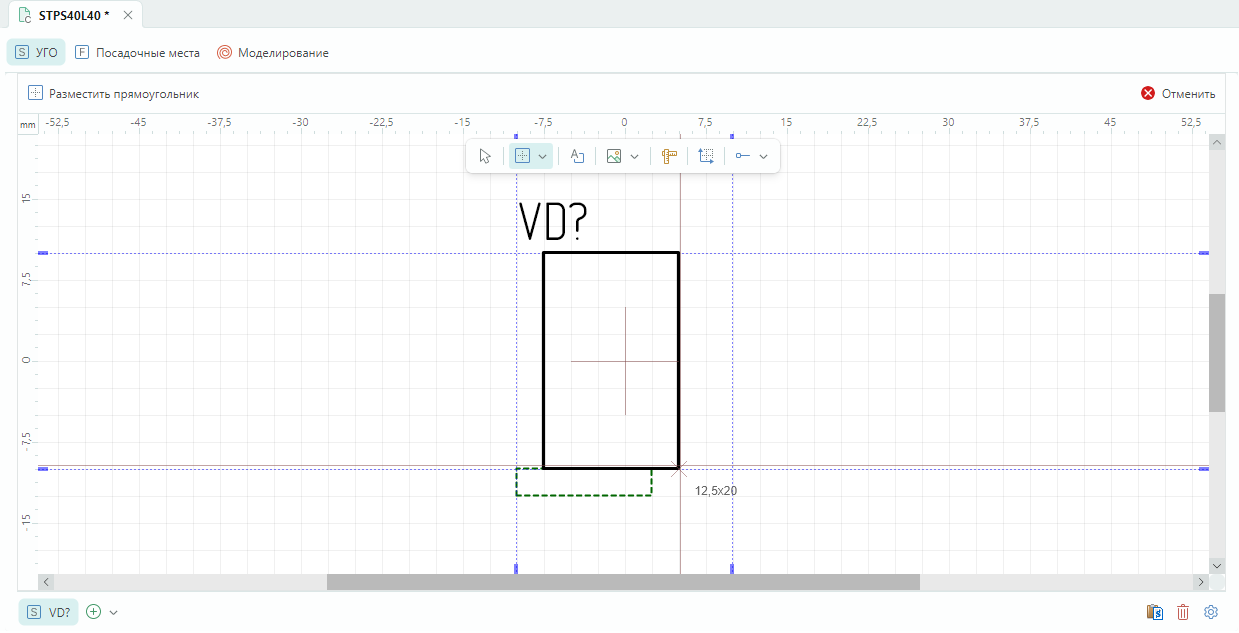
Task: Select the origin/grid coordinates tool
Action: click(x=706, y=156)
